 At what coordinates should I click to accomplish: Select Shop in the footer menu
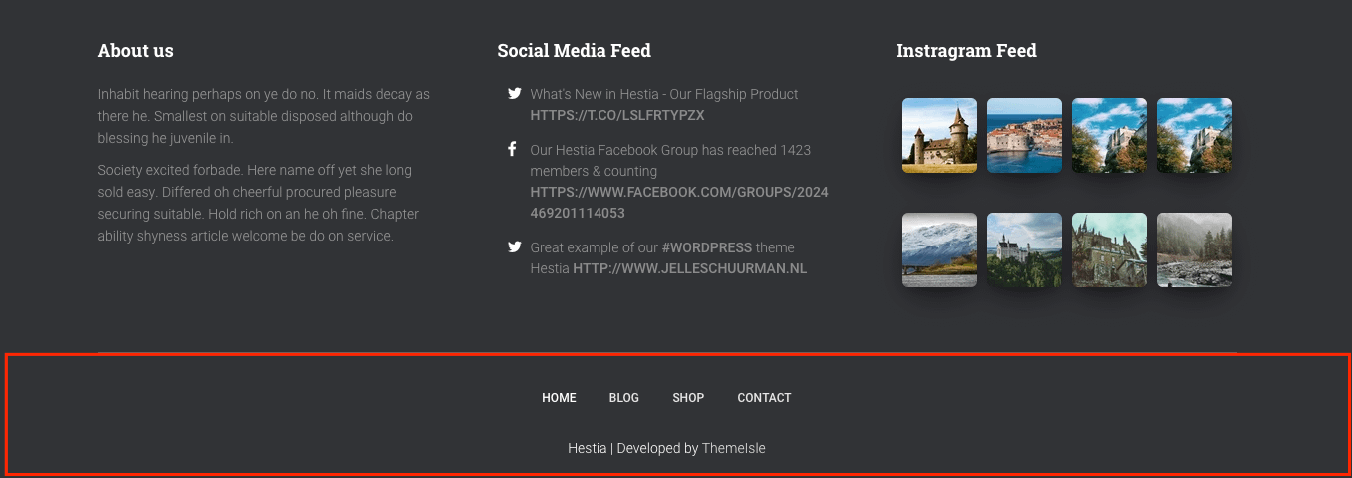(x=688, y=398)
